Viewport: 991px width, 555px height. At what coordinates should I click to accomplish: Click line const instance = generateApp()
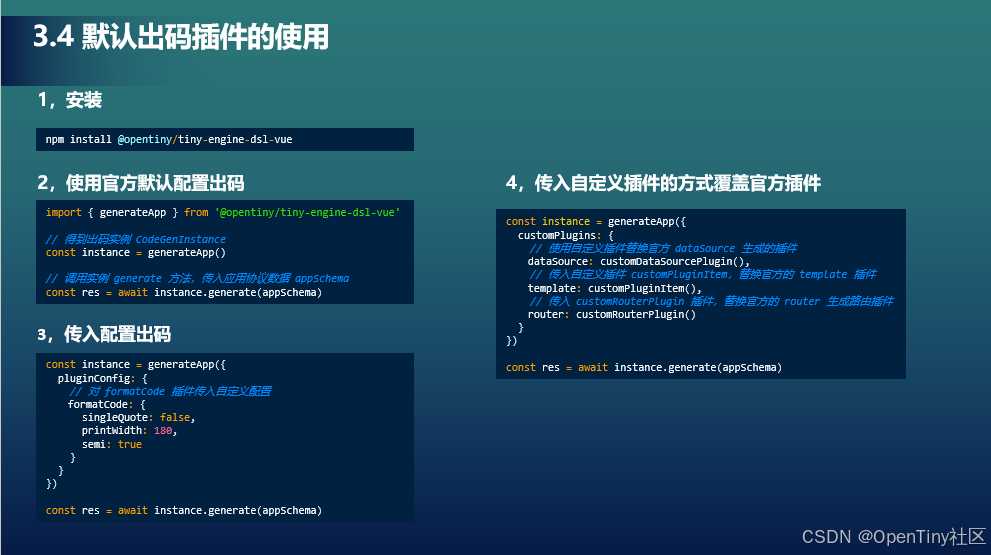135,252
